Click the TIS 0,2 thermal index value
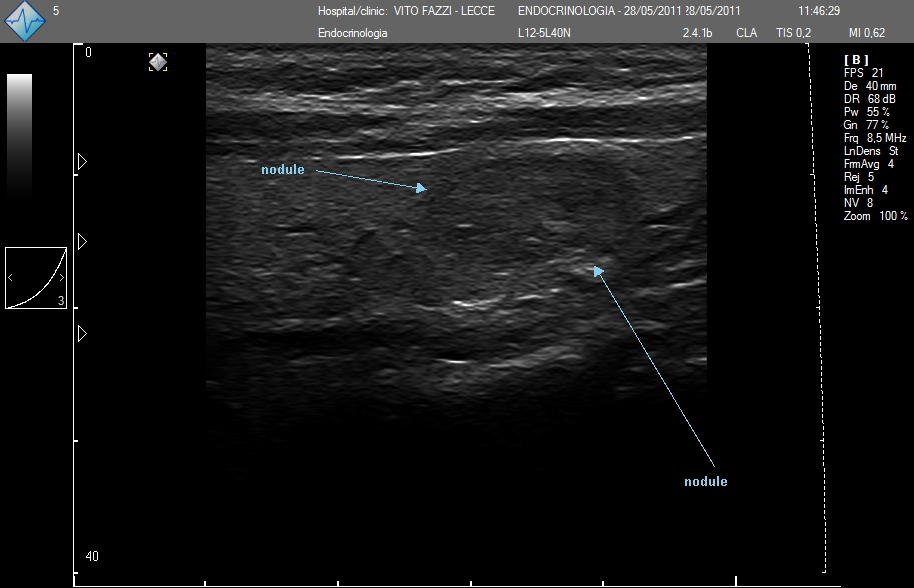This screenshot has height=588, width=914. pyautogui.click(x=793, y=33)
